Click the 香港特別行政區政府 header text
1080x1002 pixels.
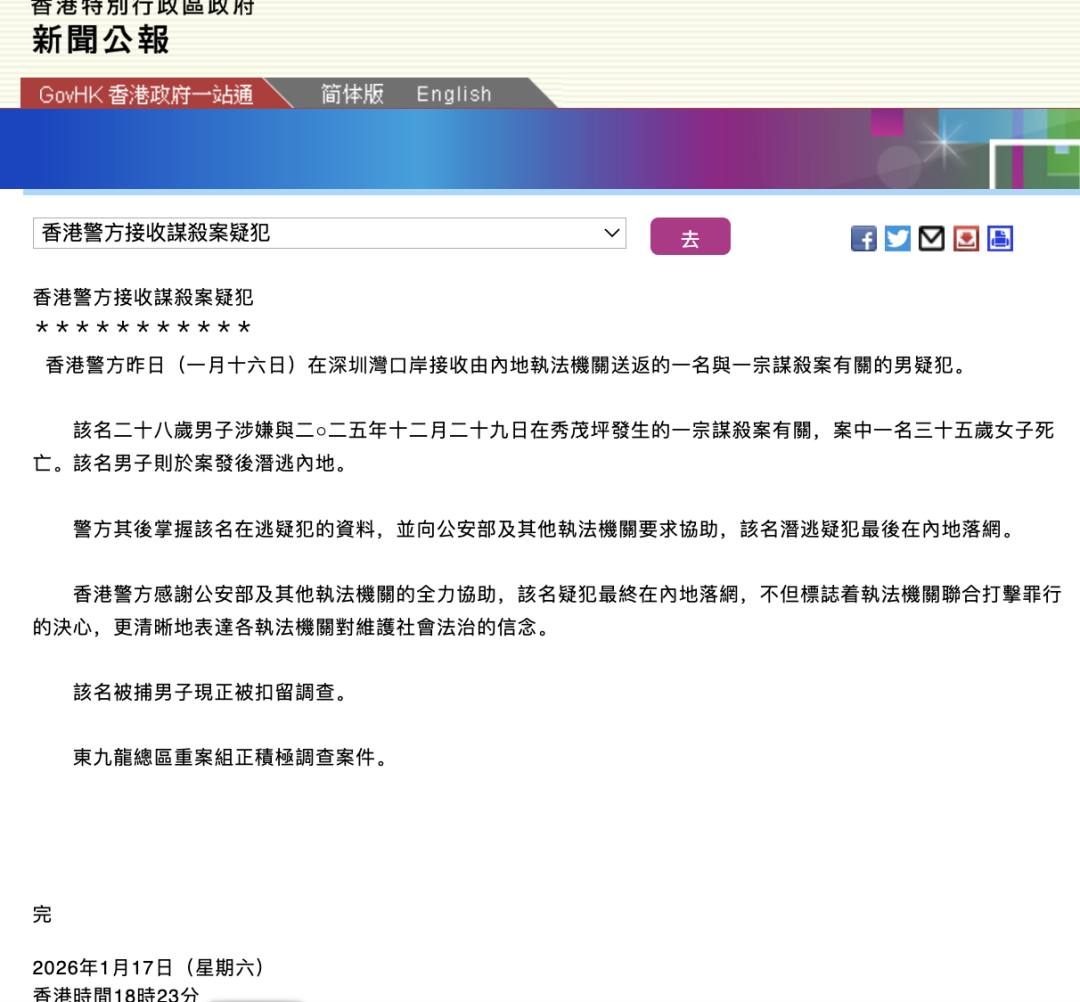pyautogui.click(x=143, y=8)
